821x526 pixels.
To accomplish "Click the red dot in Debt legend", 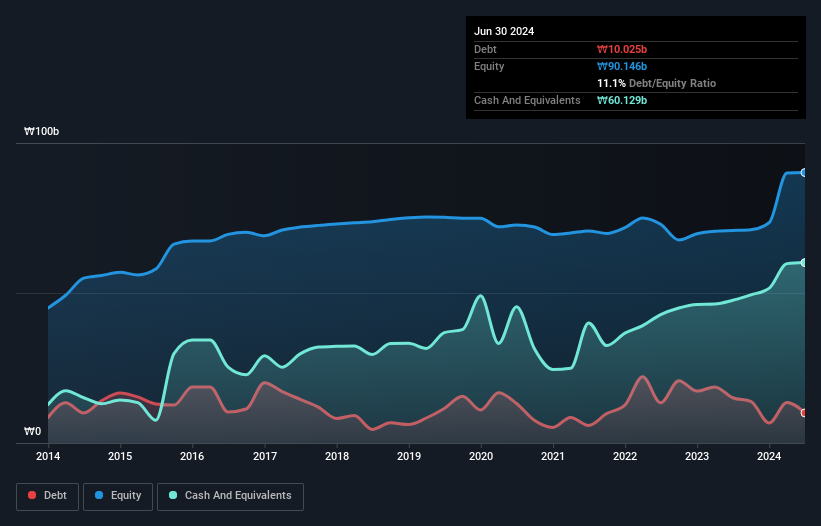I will (x=32, y=495).
